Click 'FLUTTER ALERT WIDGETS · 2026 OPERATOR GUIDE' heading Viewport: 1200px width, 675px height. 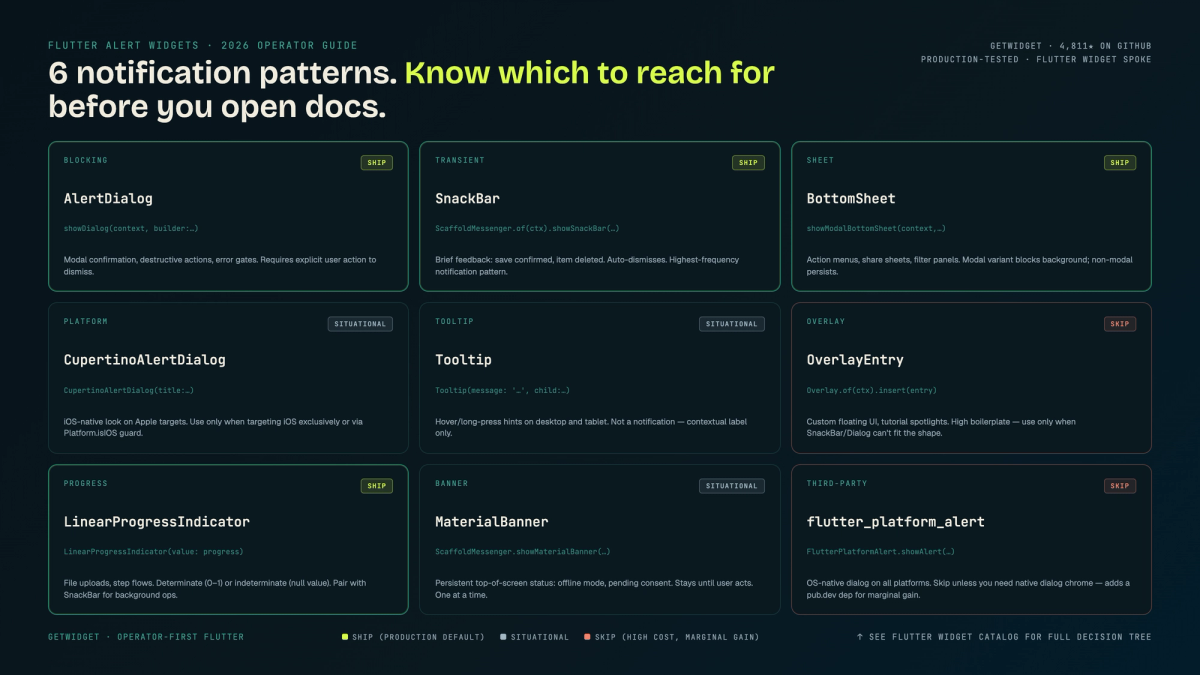203,46
